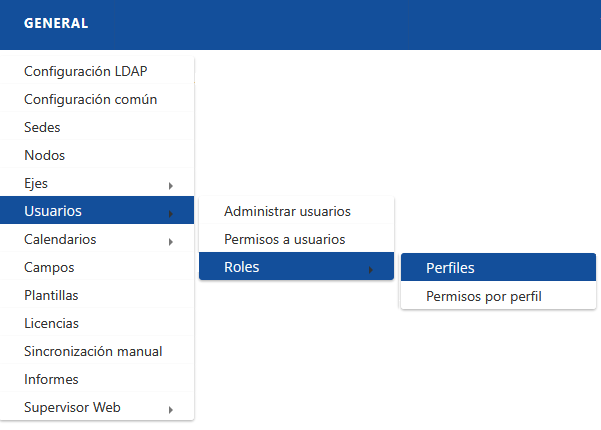
Task: Click the GENERAL menu header
Action: pyautogui.click(x=56, y=23)
